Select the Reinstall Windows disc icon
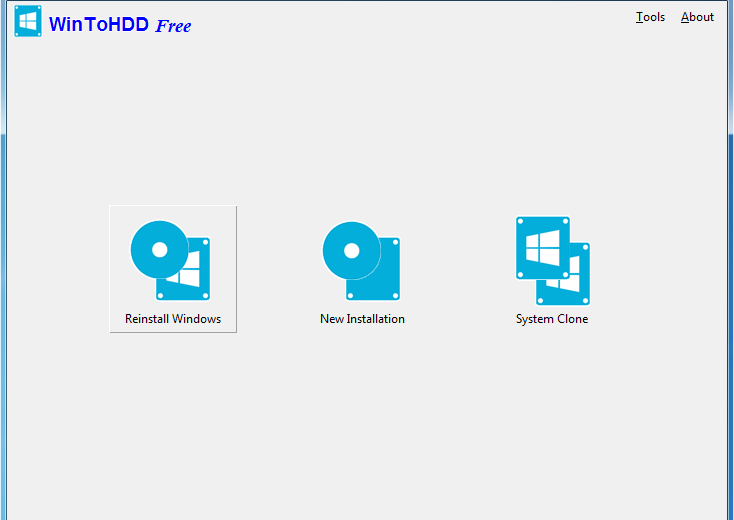This screenshot has width=734, height=520. (170, 260)
